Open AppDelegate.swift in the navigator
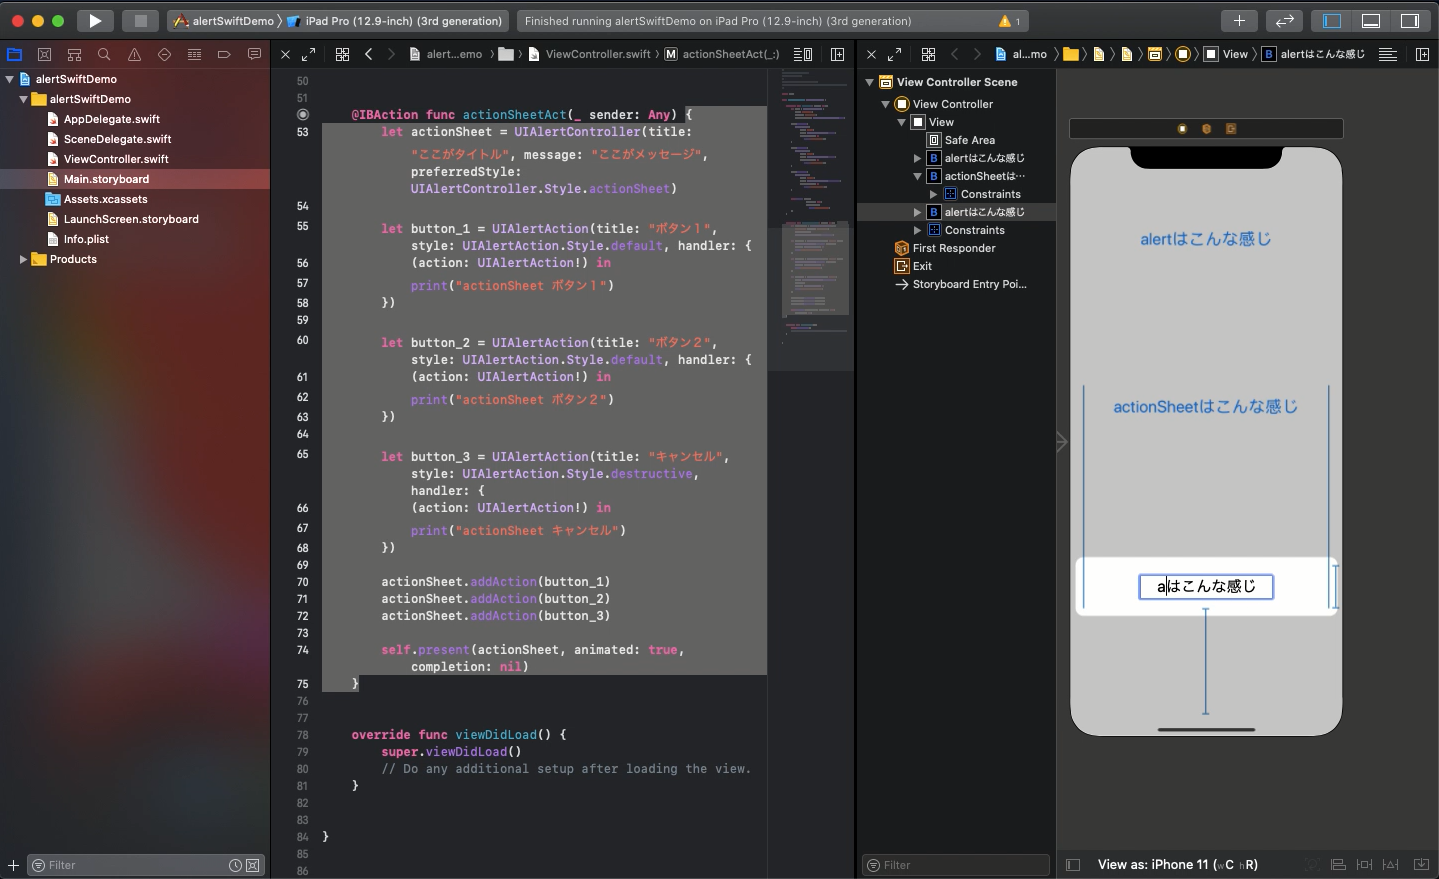The image size is (1439, 879). point(111,119)
